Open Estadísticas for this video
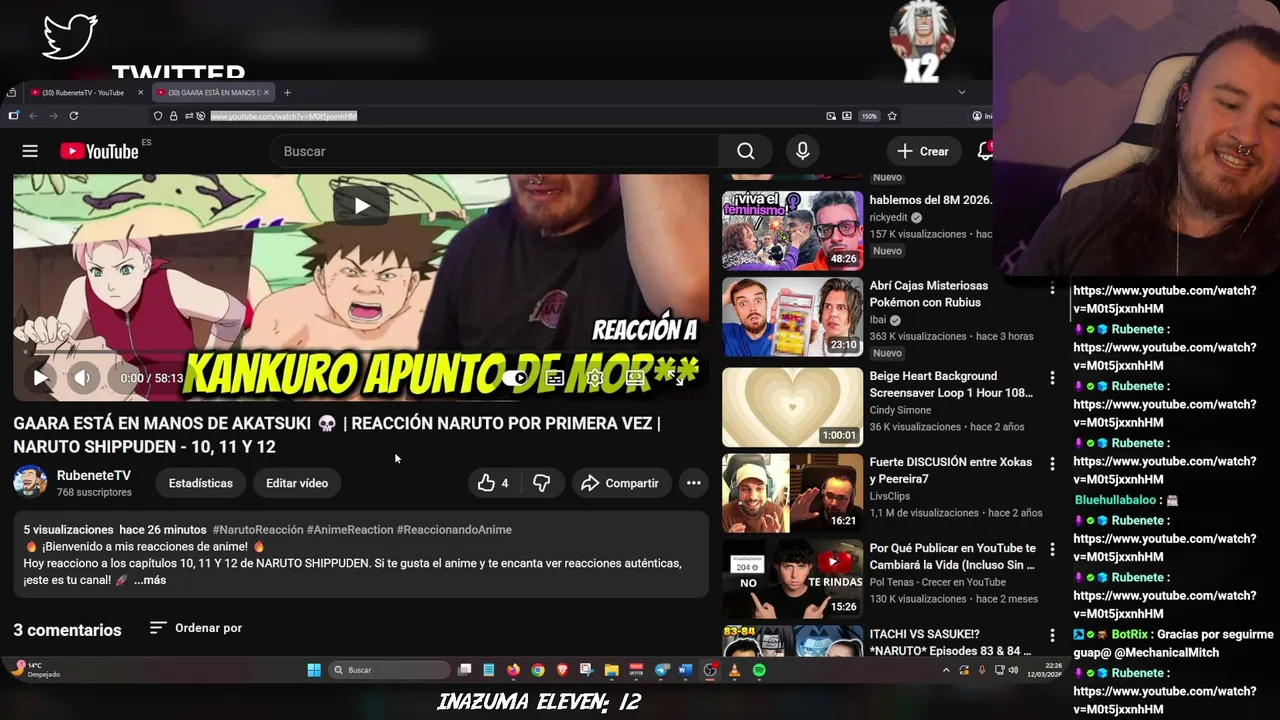 200,483
